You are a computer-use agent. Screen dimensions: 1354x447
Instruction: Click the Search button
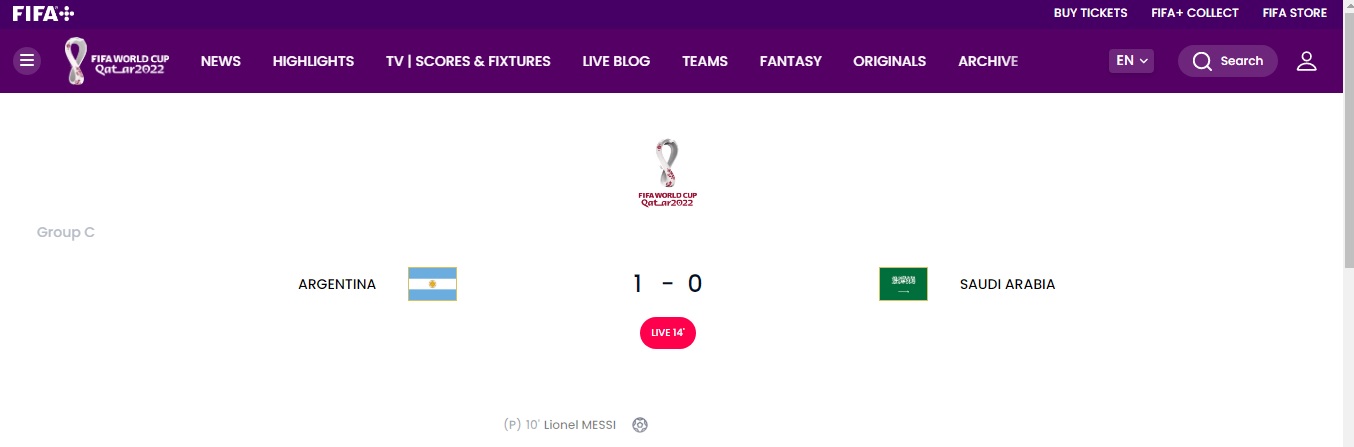click(x=1227, y=61)
